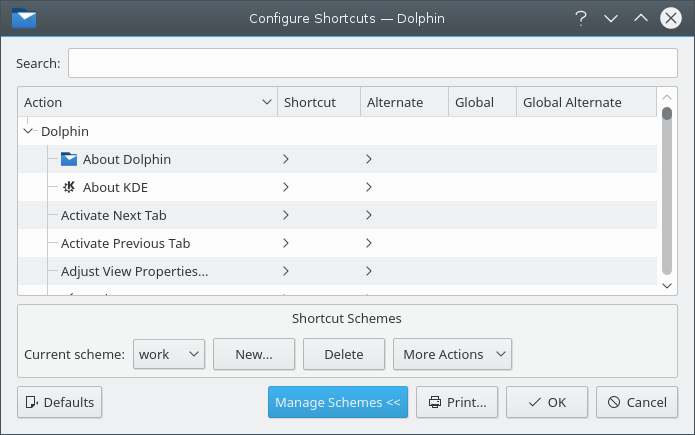The width and height of the screenshot is (695, 435).
Task: Delete the current shortcut scheme
Action: click(x=344, y=354)
